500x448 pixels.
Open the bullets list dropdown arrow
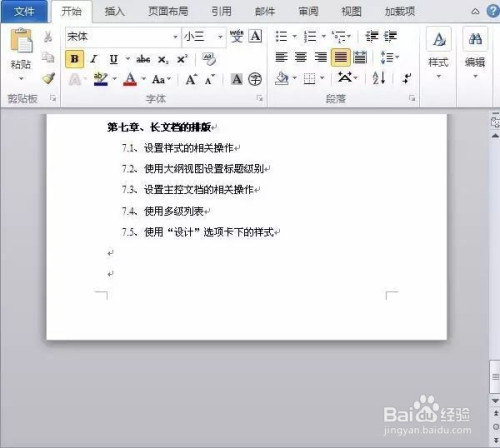coord(294,36)
